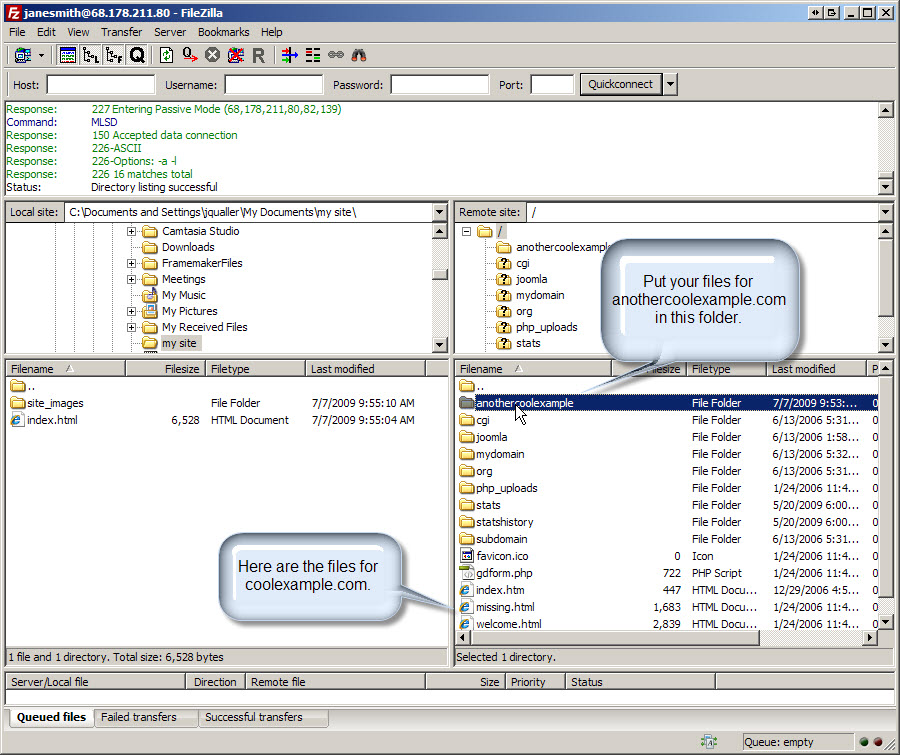Image resolution: width=900 pixels, height=755 pixels.
Task: Open the Transfer menu
Action: point(121,32)
